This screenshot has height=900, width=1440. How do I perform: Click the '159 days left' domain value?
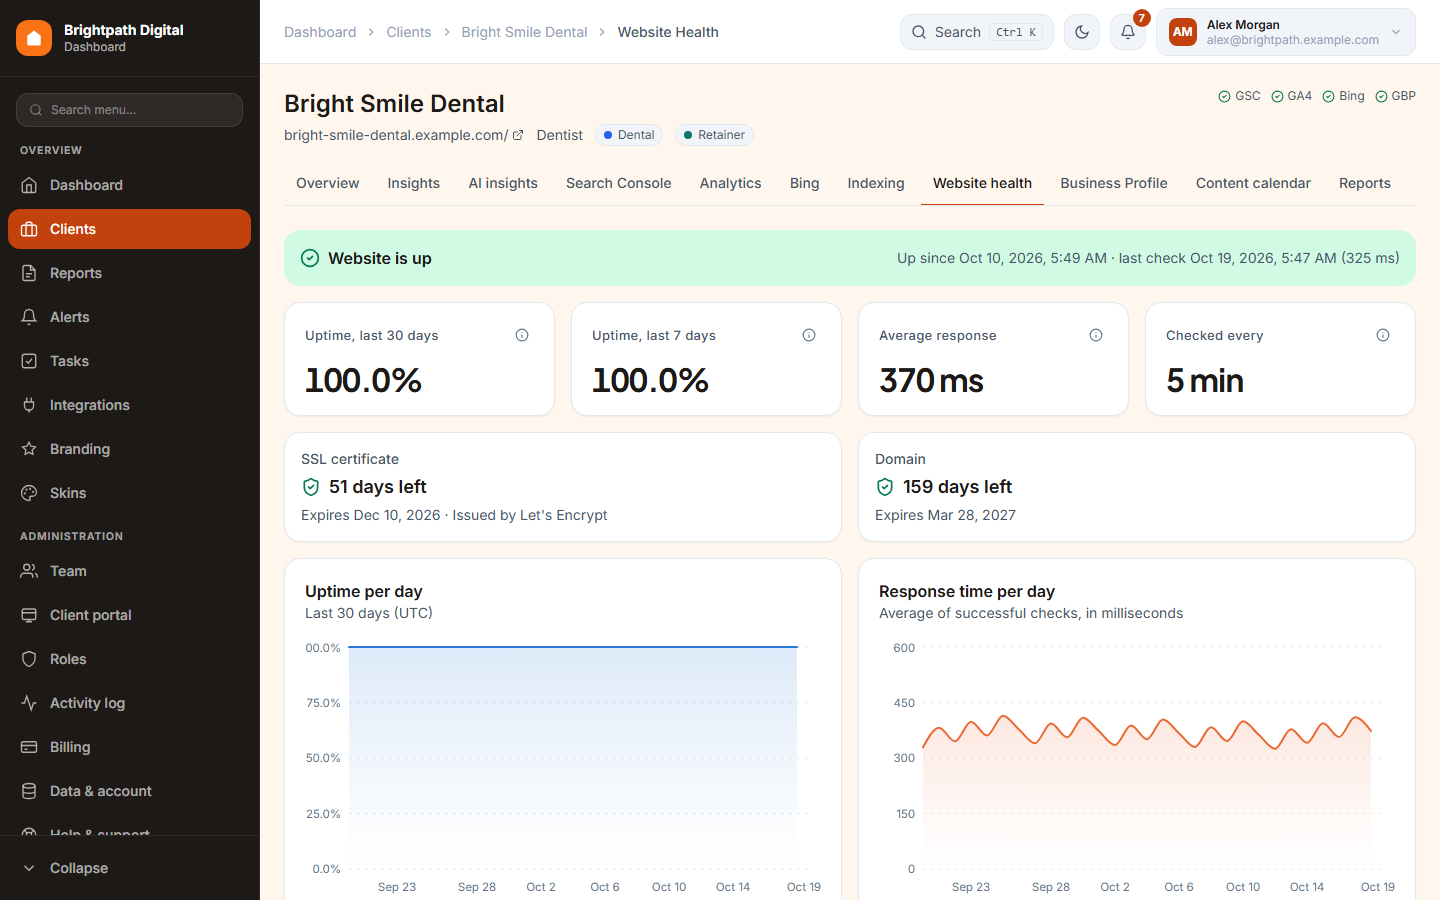957,487
